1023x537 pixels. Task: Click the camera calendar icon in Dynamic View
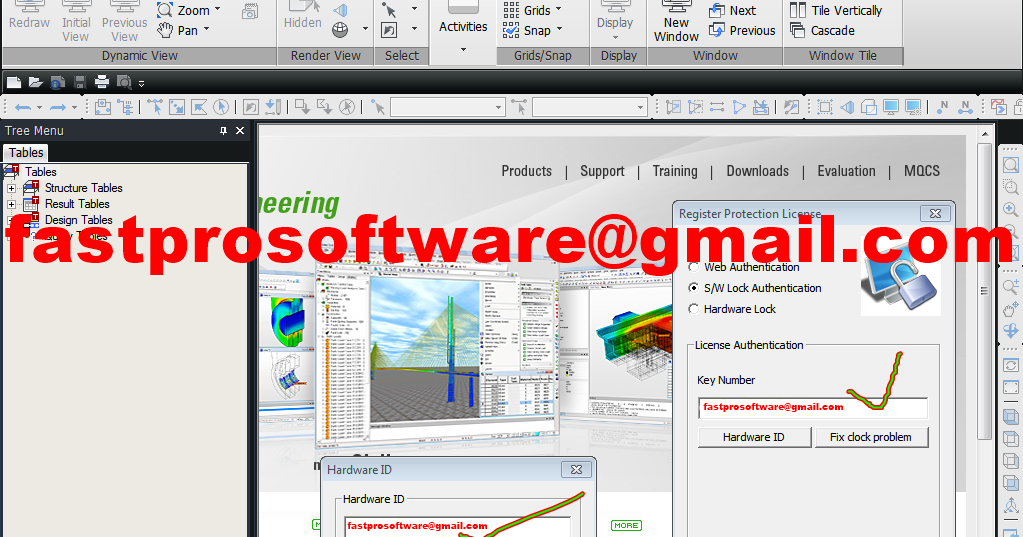pos(250,11)
